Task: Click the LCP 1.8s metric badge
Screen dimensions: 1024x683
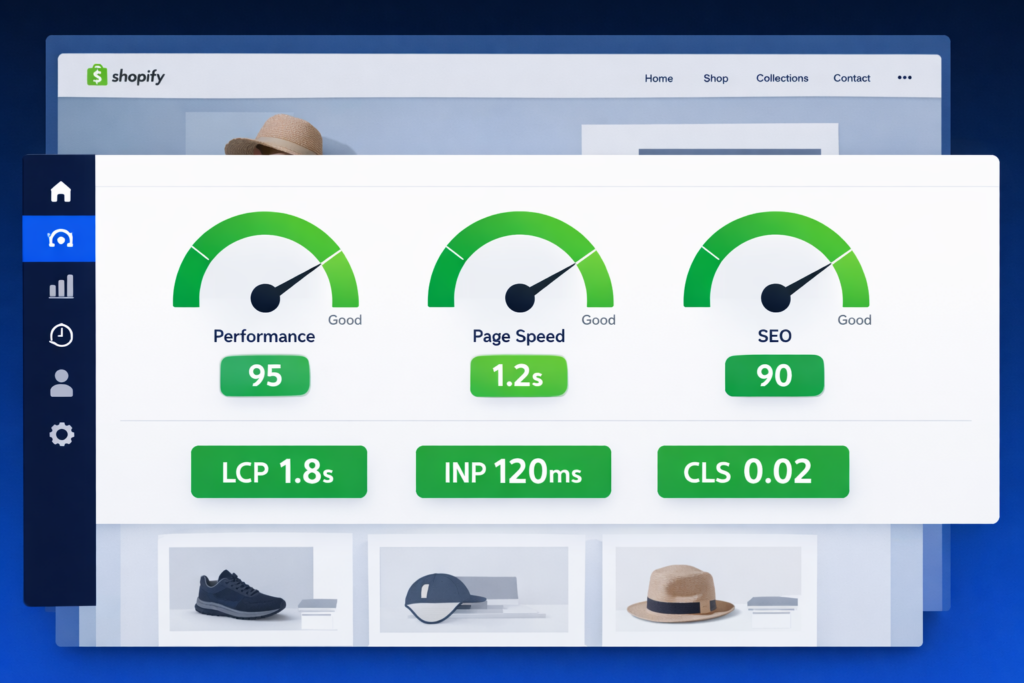Action: tap(279, 471)
